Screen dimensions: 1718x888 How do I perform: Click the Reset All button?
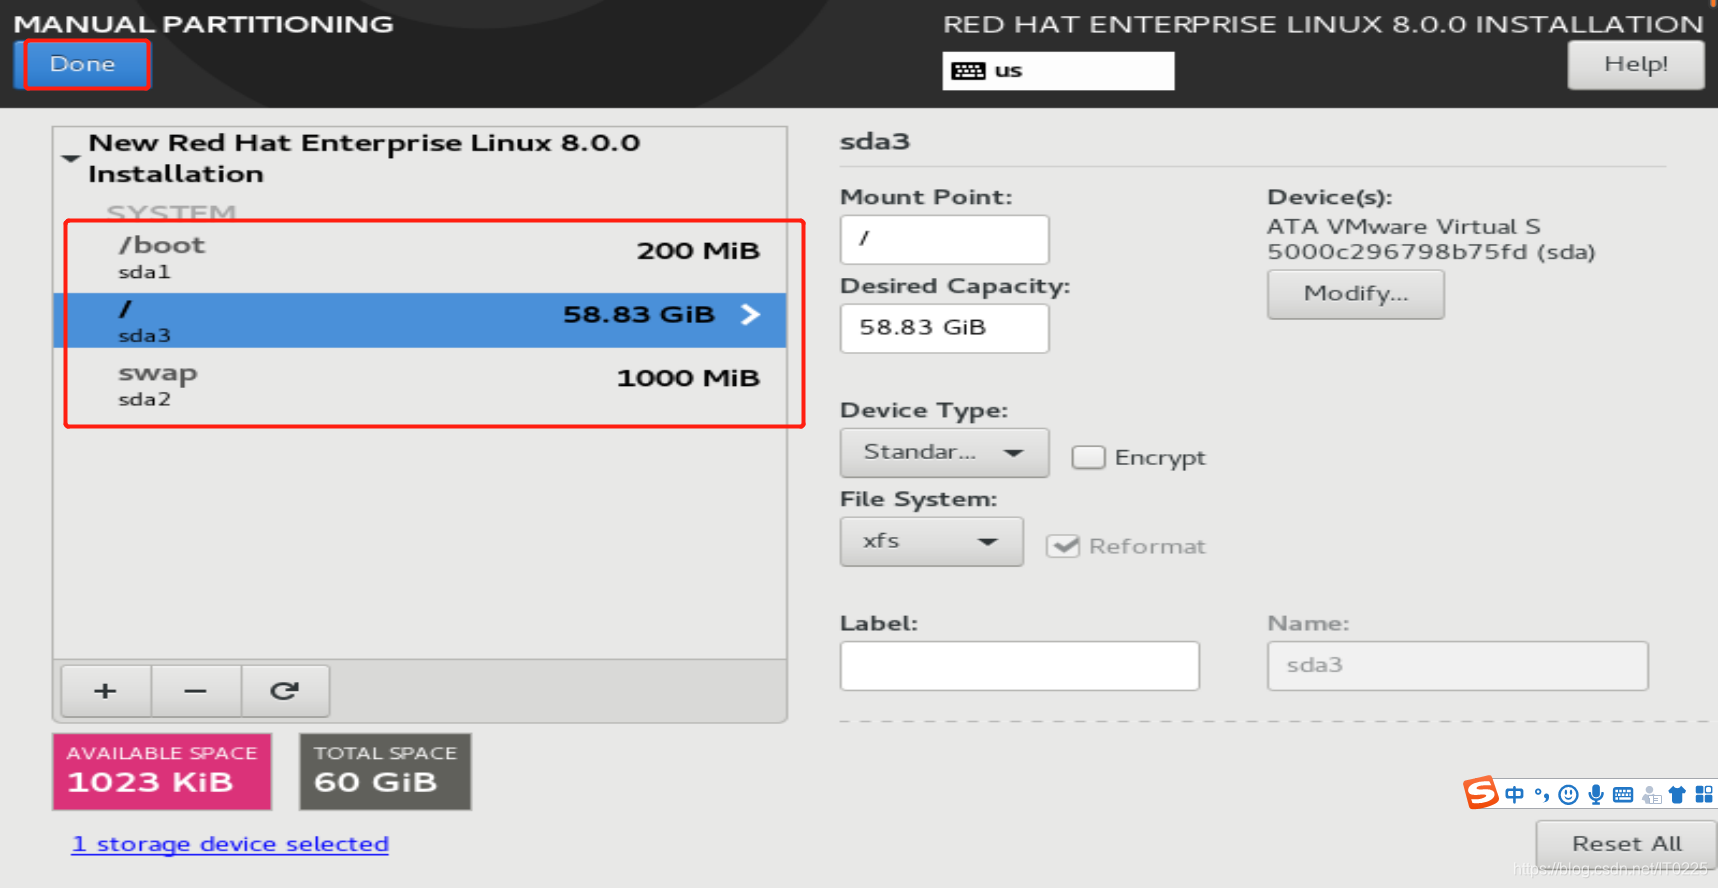coord(1626,844)
